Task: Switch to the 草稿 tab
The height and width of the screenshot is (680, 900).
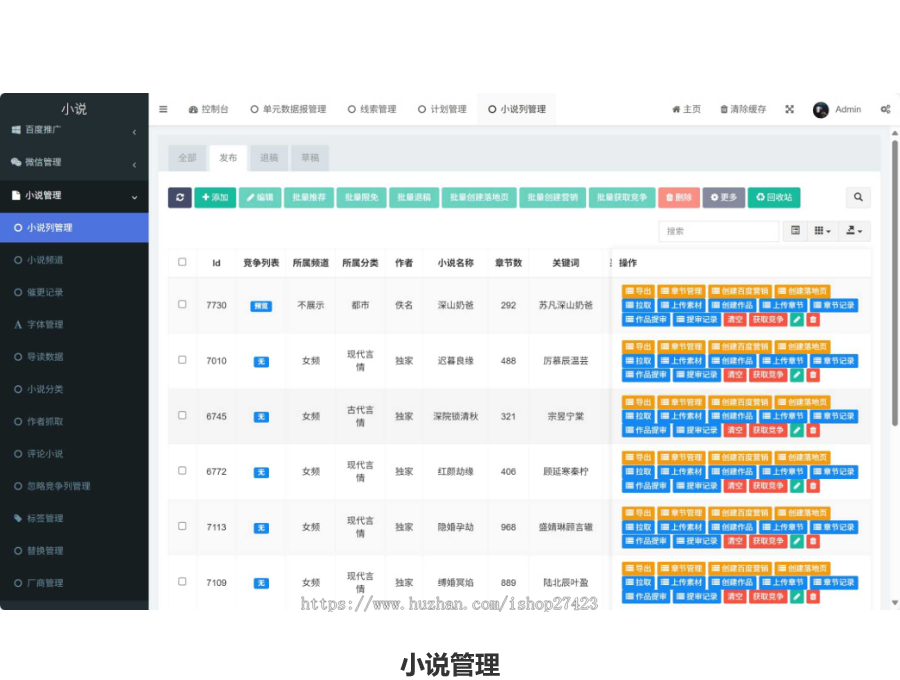Action: tap(310, 158)
